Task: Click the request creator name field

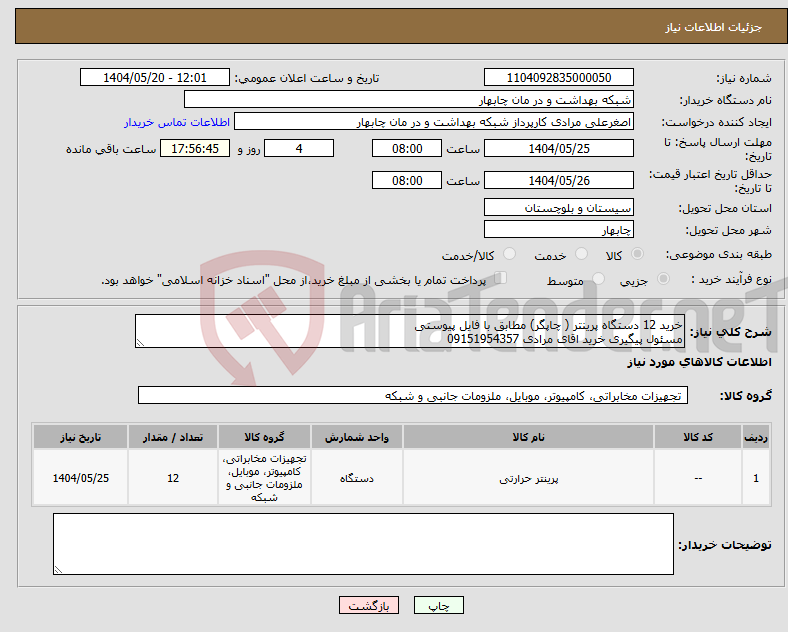Action: [434, 122]
